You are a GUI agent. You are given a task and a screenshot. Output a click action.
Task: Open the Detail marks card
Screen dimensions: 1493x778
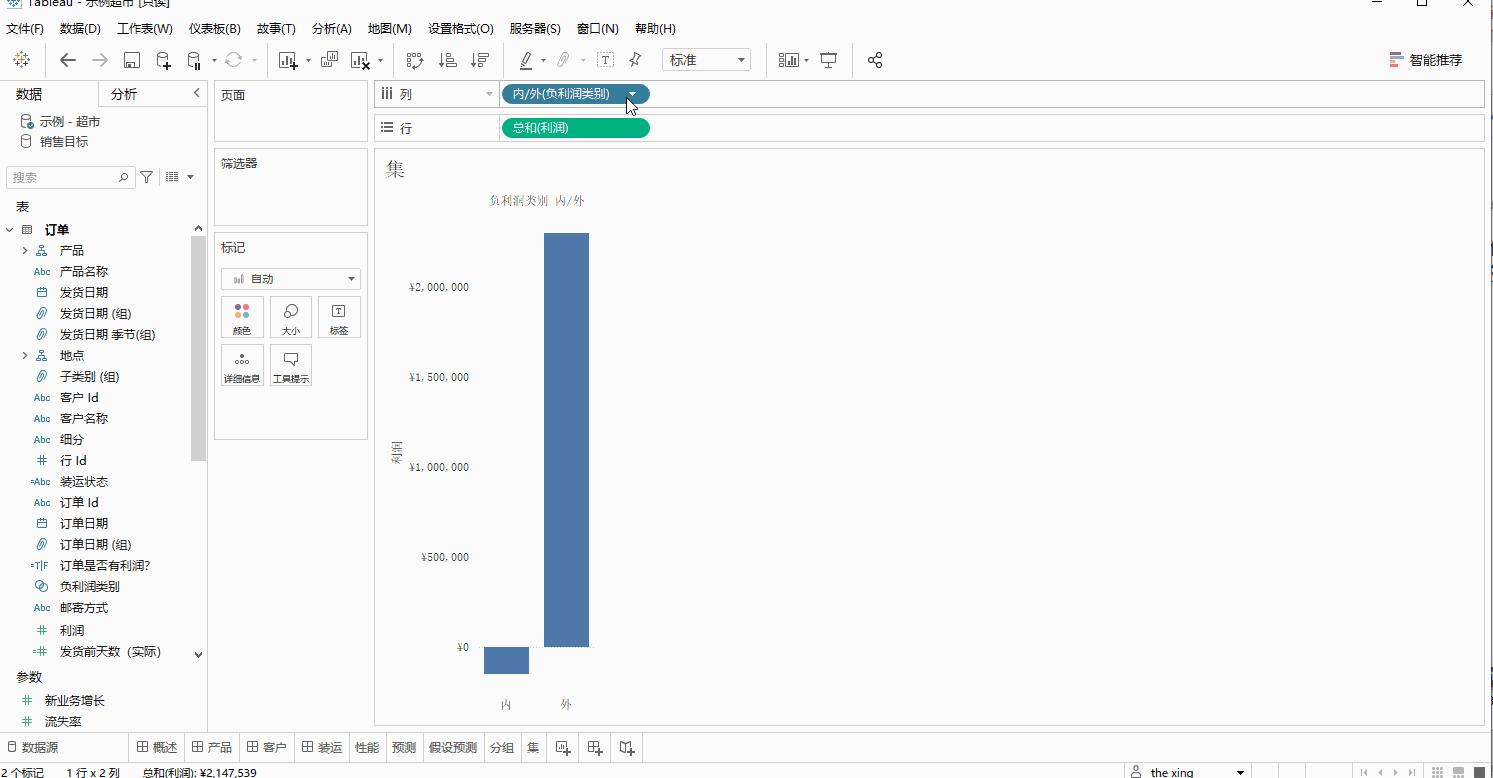click(242, 365)
